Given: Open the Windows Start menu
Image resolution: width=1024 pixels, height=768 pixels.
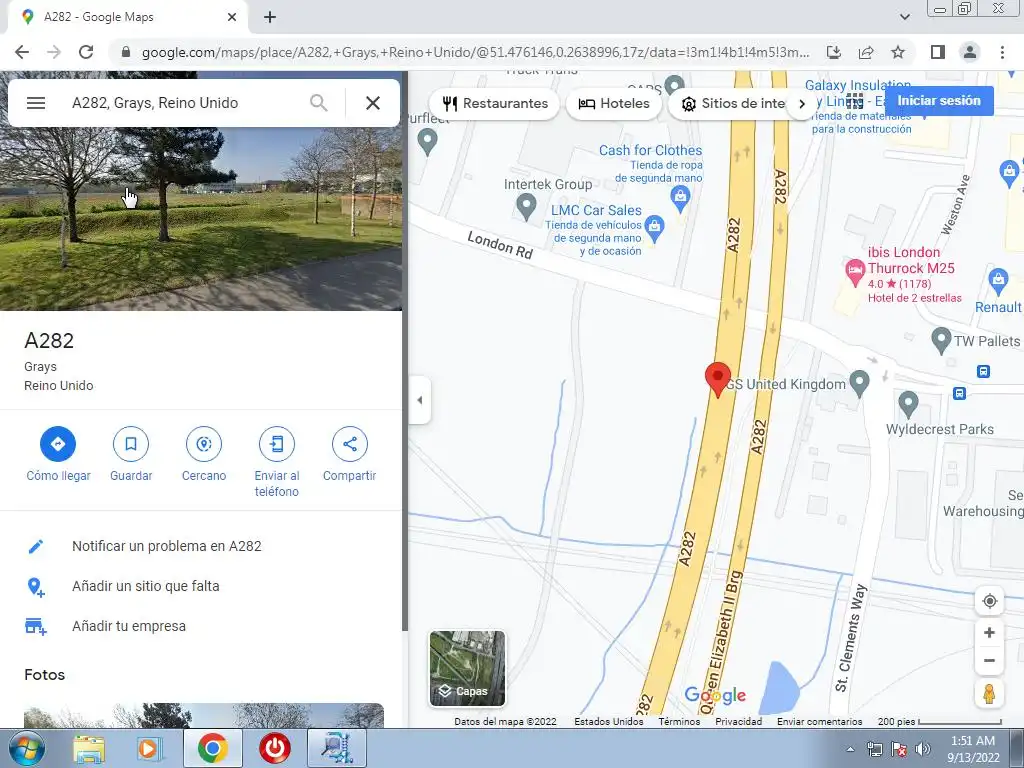Looking at the screenshot, I should [27, 748].
